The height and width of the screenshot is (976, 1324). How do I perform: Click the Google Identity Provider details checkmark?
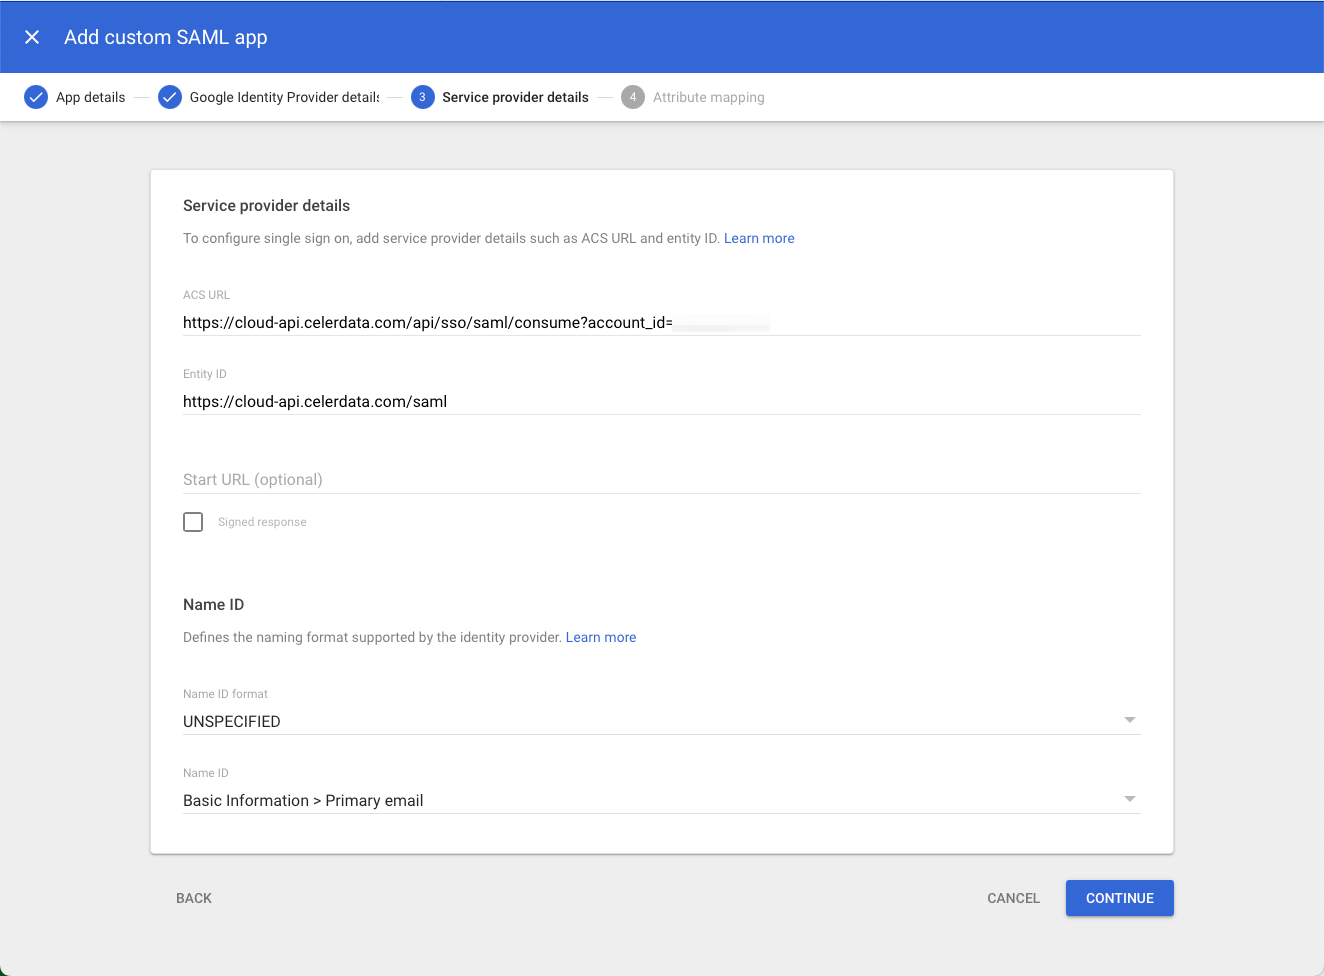170,96
